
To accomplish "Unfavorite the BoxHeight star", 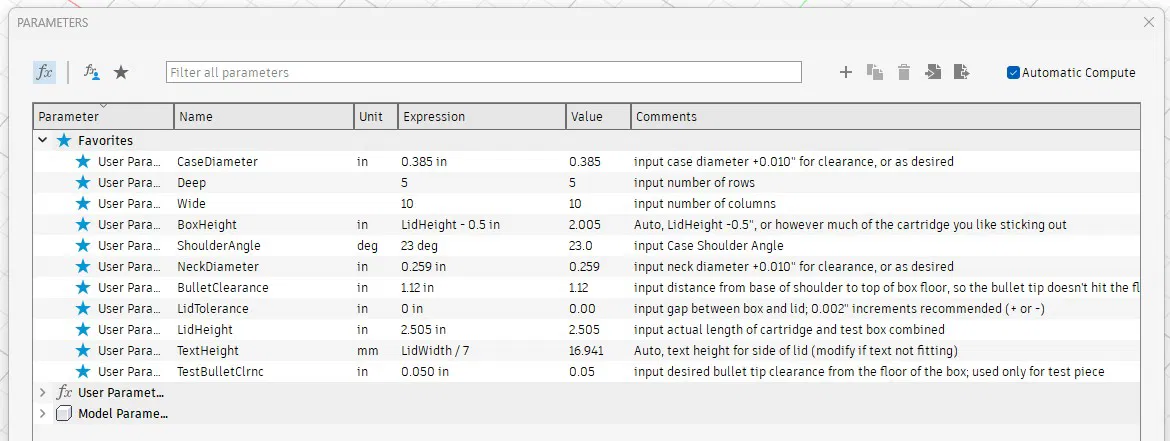I will (x=83, y=225).
